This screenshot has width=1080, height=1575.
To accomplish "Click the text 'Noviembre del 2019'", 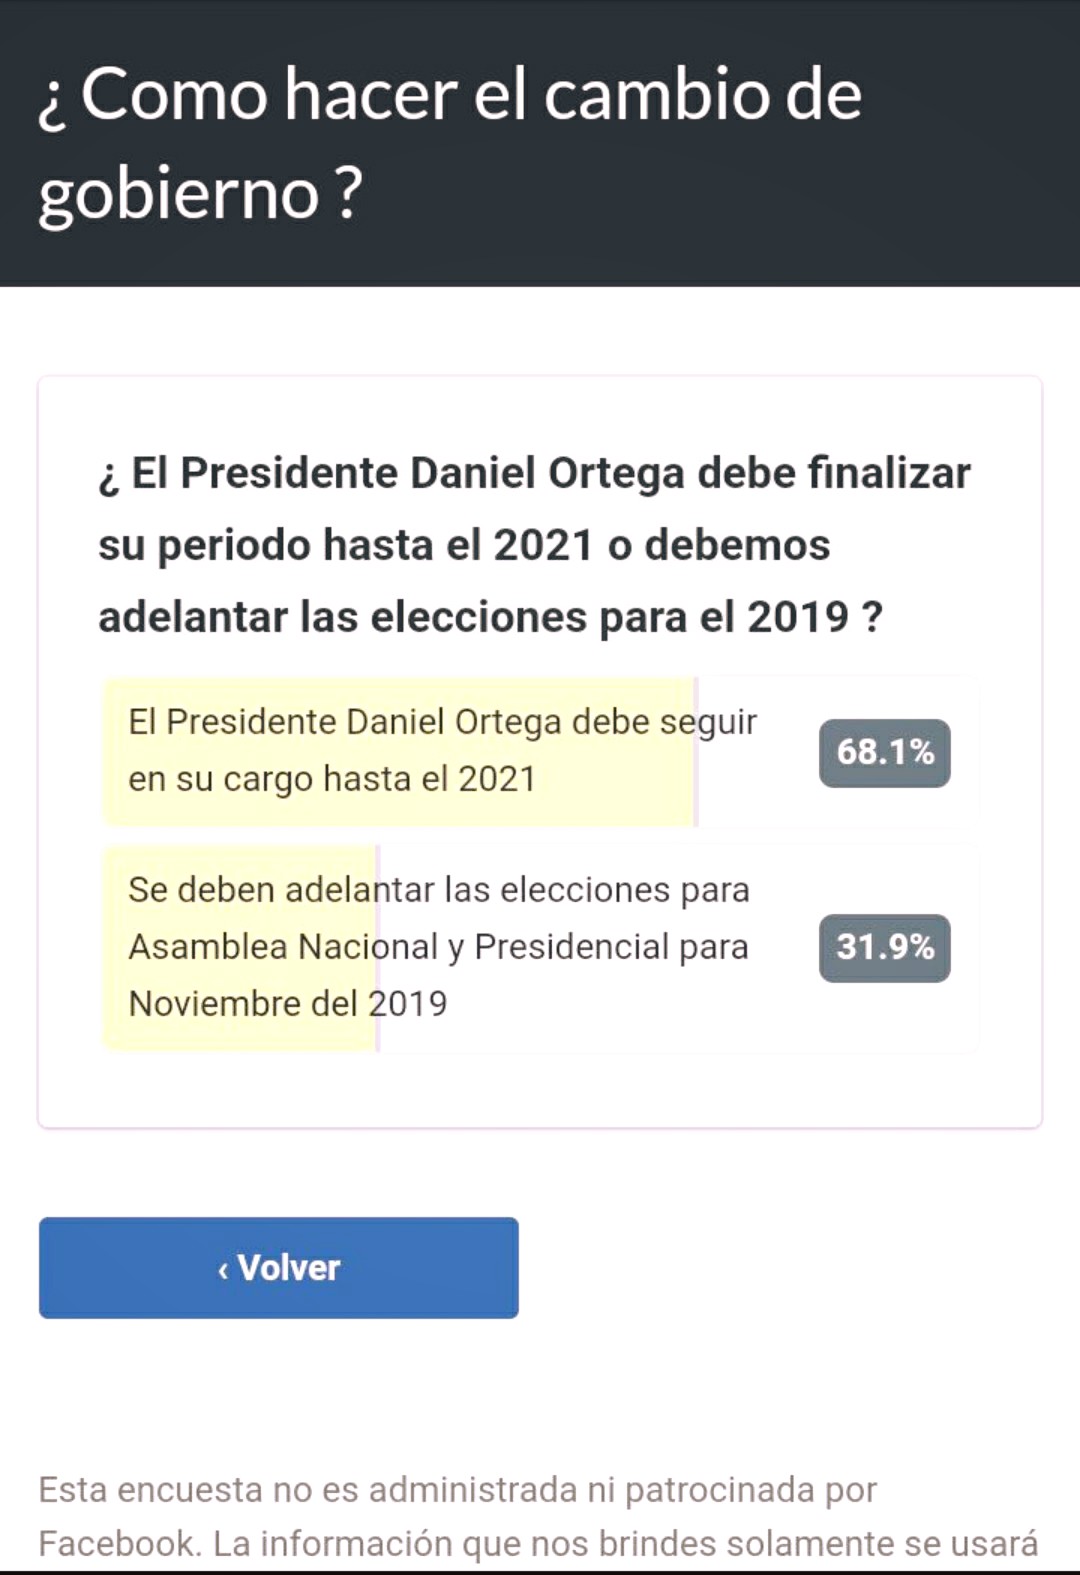I will (x=288, y=1003).
